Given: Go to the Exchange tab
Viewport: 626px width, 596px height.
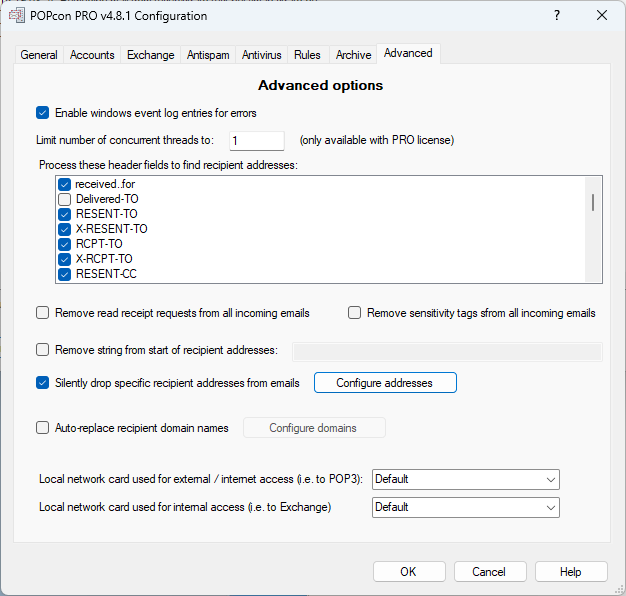Looking at the screenshot, I should click(x=150, y=55).
